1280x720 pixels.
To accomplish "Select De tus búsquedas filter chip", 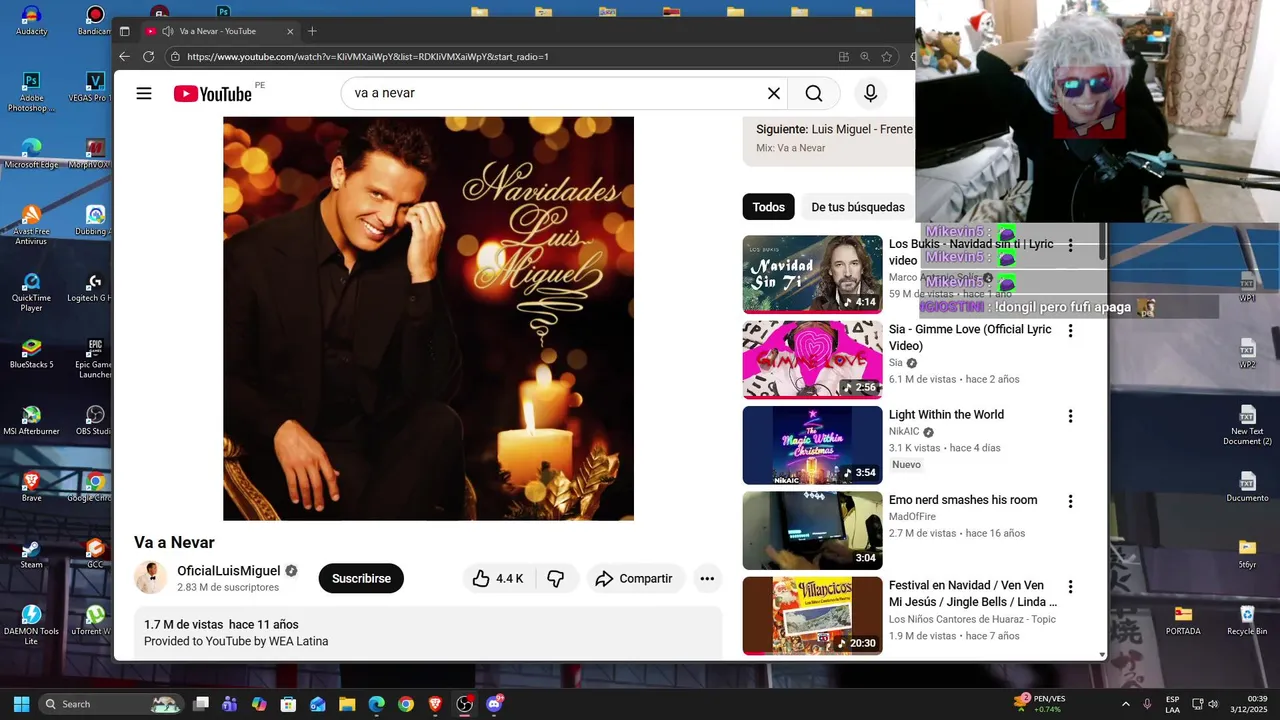I will [857, 207].
